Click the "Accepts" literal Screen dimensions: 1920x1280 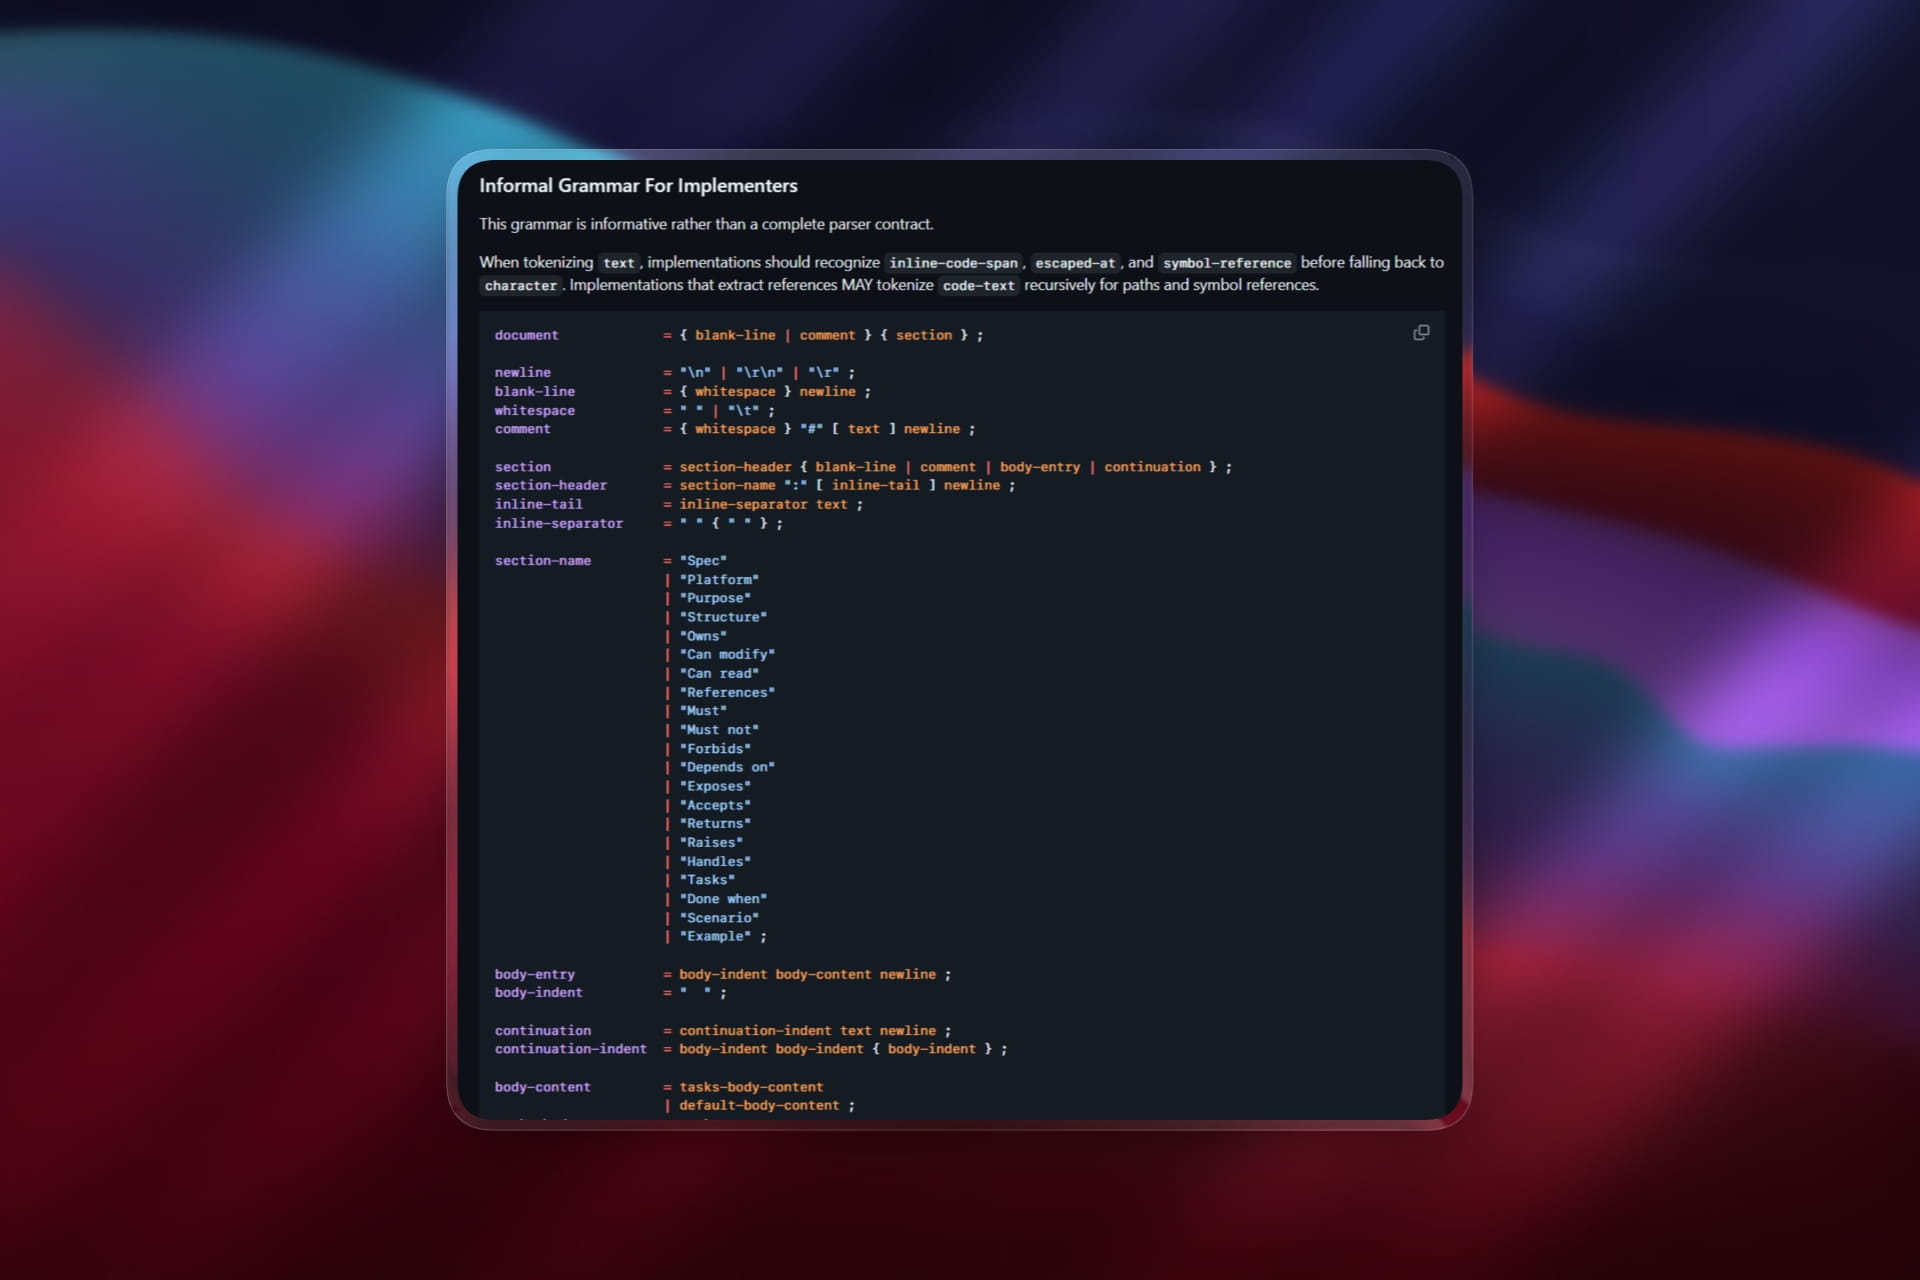coord(715,805)
